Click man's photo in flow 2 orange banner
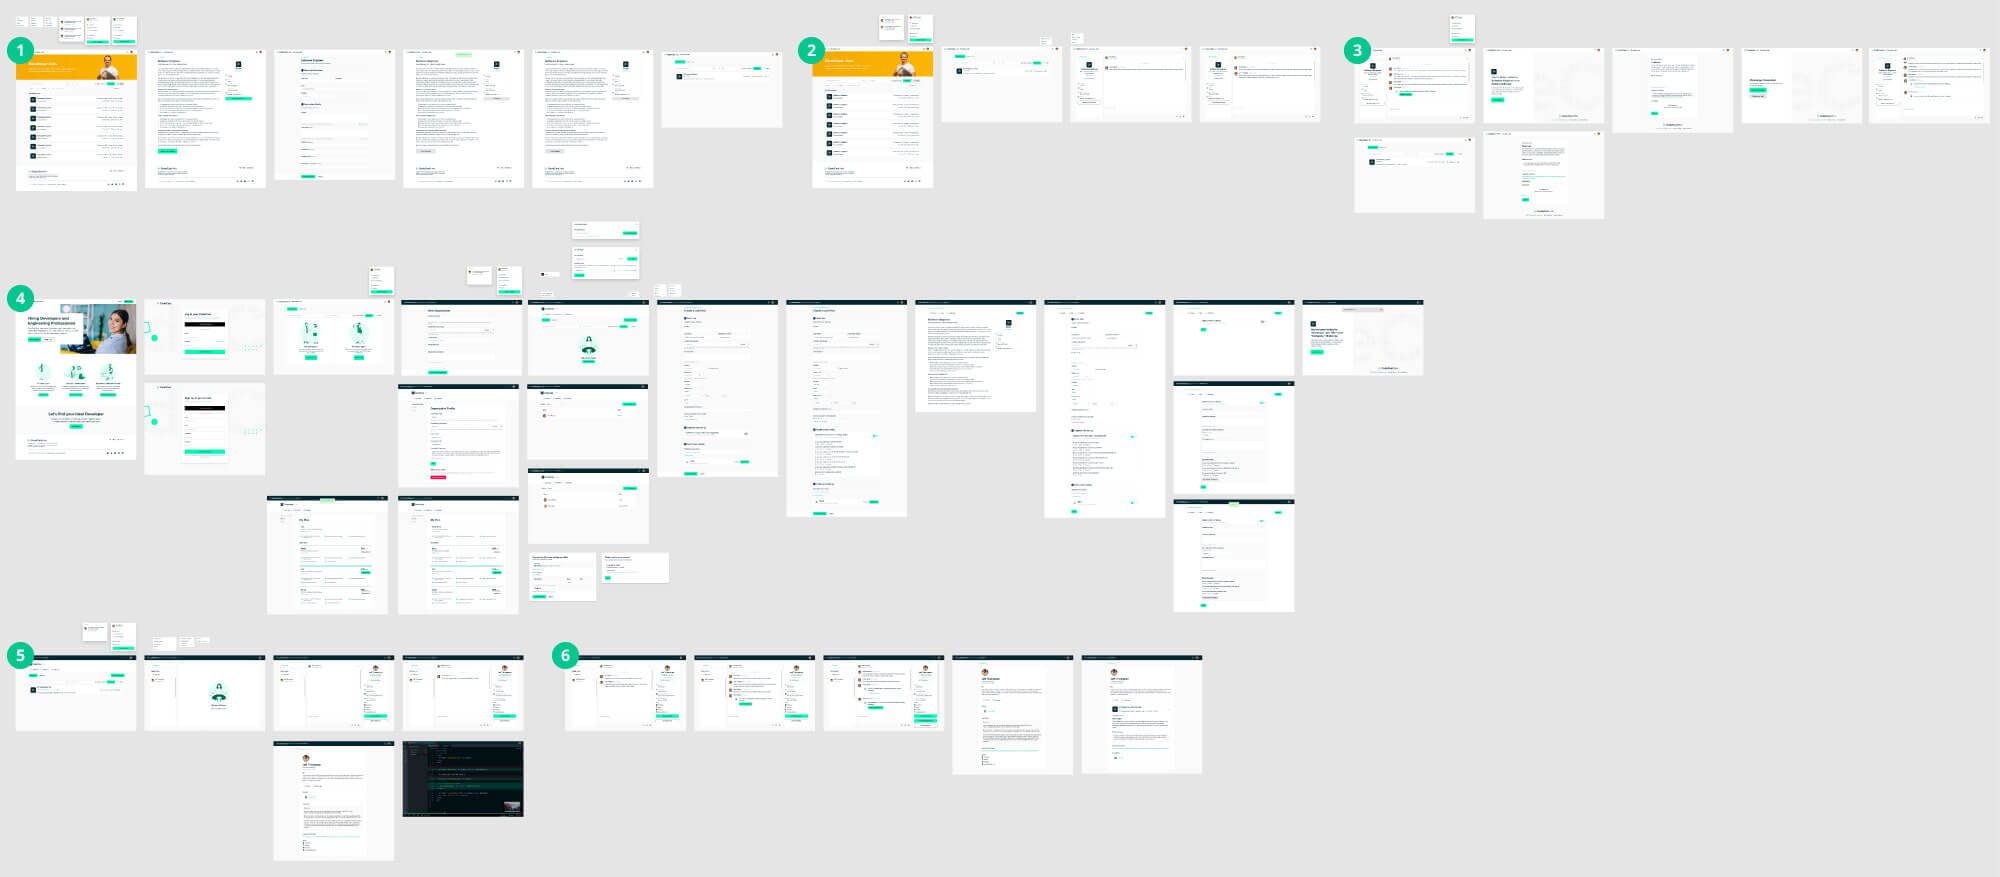The height and width of the screenshot is (877, 2000). click(x=904, y=65)
